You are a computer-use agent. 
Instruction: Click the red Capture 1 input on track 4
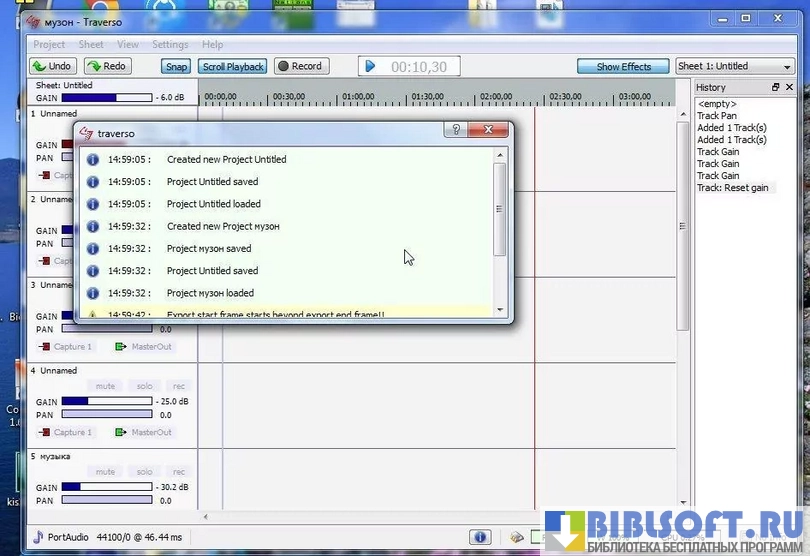64,432
